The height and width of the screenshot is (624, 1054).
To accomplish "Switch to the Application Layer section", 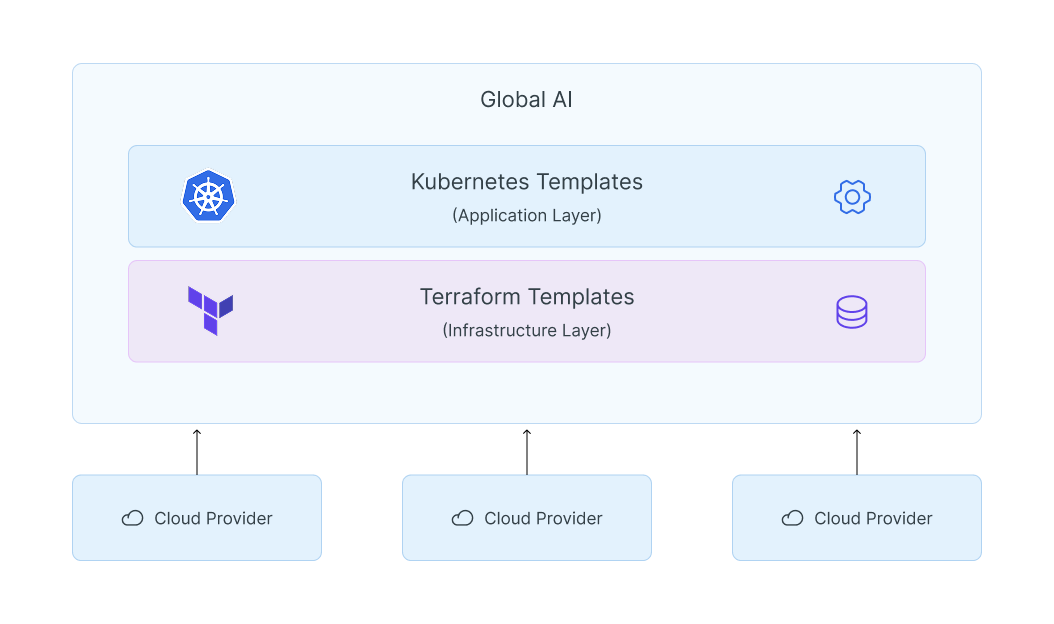I will pos(527,215).
